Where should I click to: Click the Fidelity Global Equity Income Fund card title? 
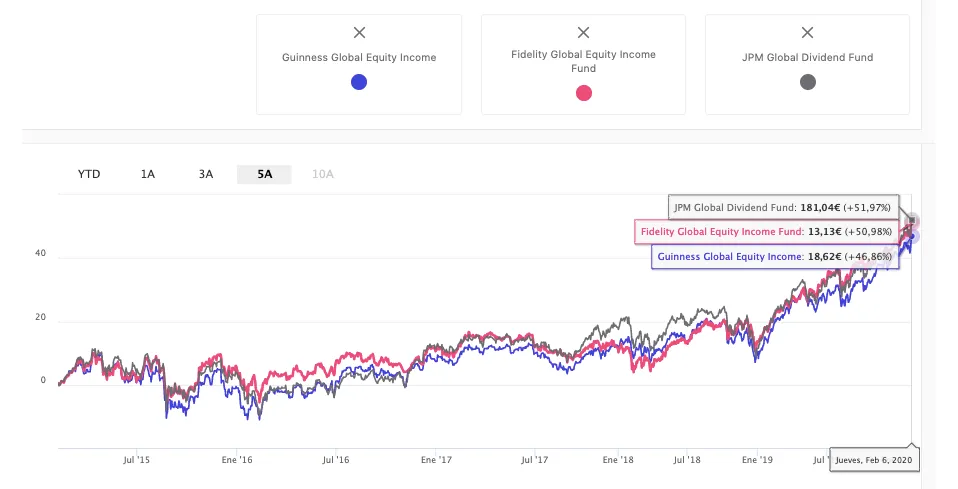pyautogui.click(x=584, y=62)
